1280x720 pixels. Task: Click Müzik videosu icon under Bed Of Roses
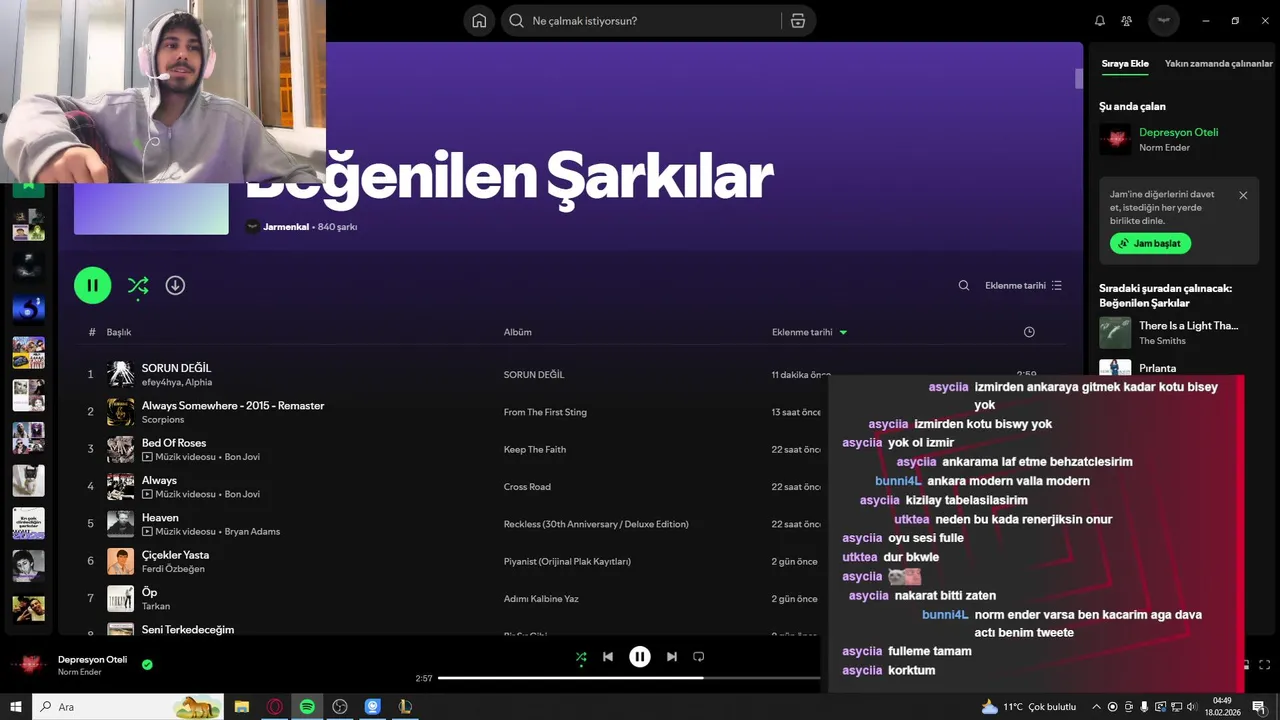[x=147, y=457]
